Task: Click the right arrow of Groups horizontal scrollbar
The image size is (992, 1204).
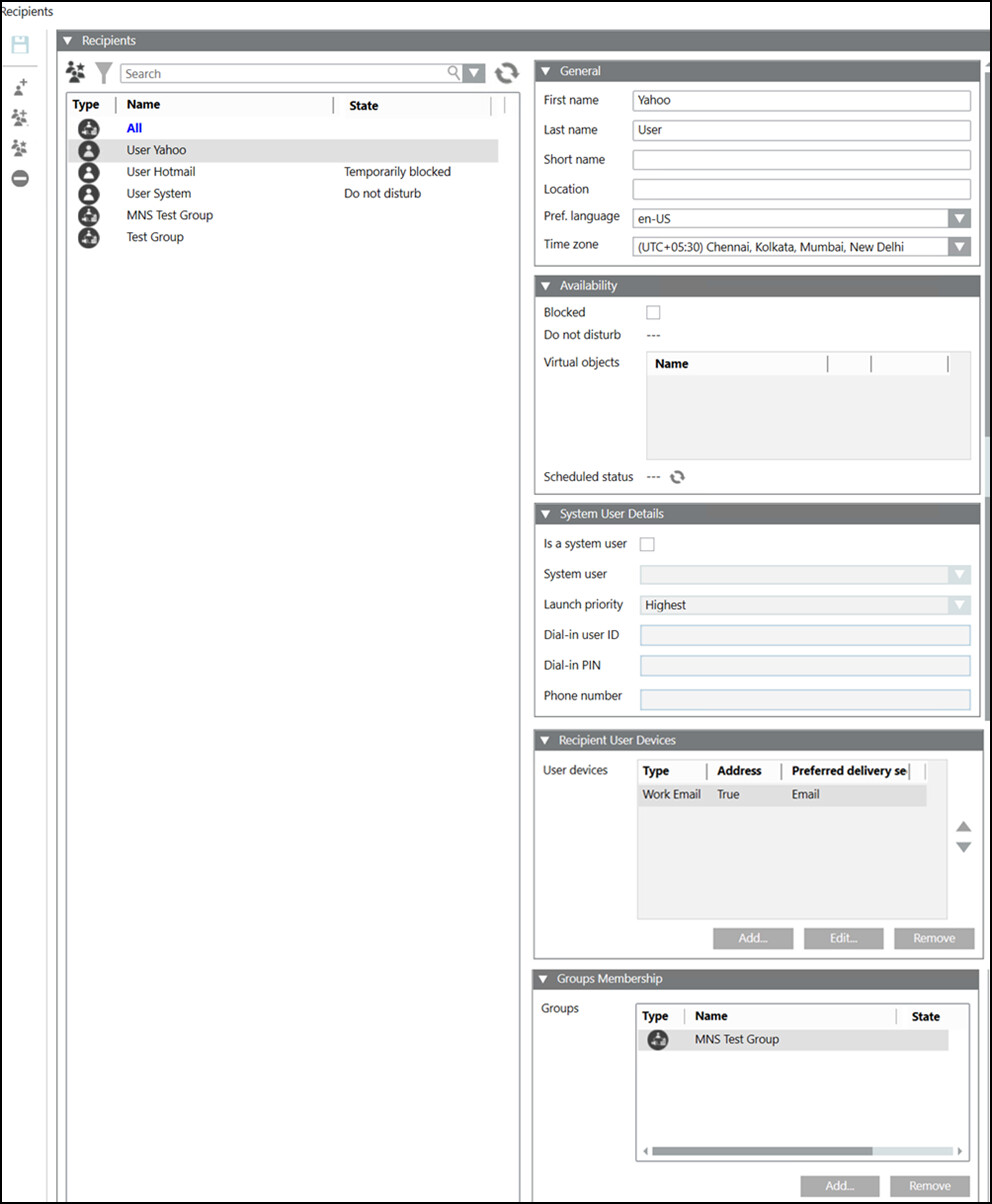Action: tap(960, 1151)
